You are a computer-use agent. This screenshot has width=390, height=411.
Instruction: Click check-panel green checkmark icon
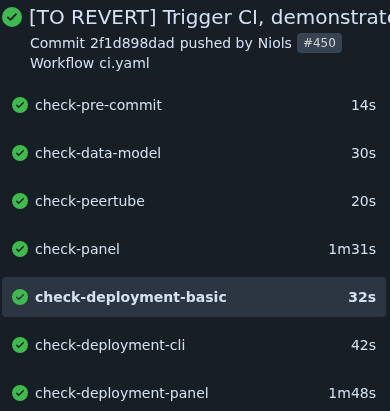[x=20, y=249]
